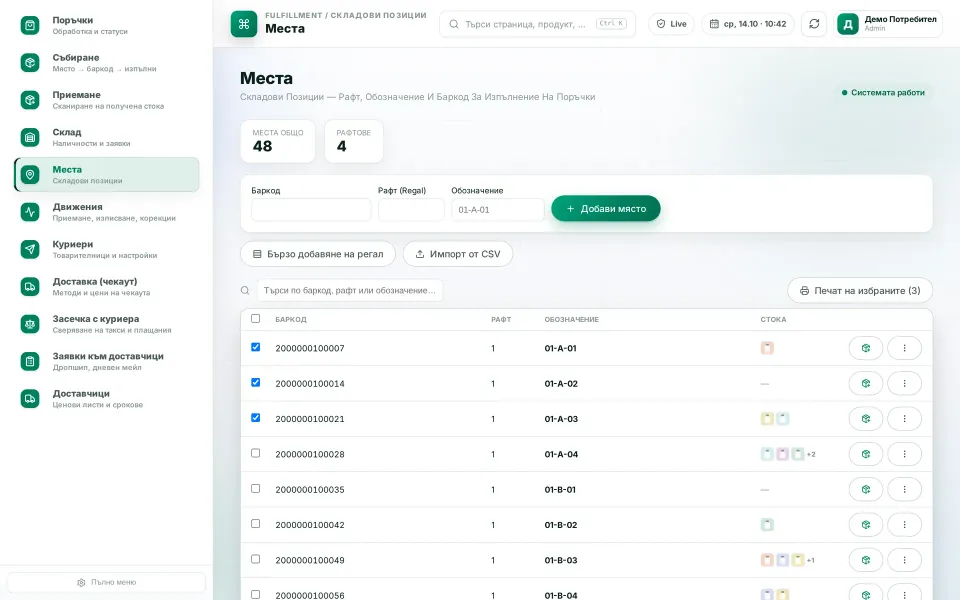Click Добави място button
The image size is (960, 600).
(x=606, y=209)
